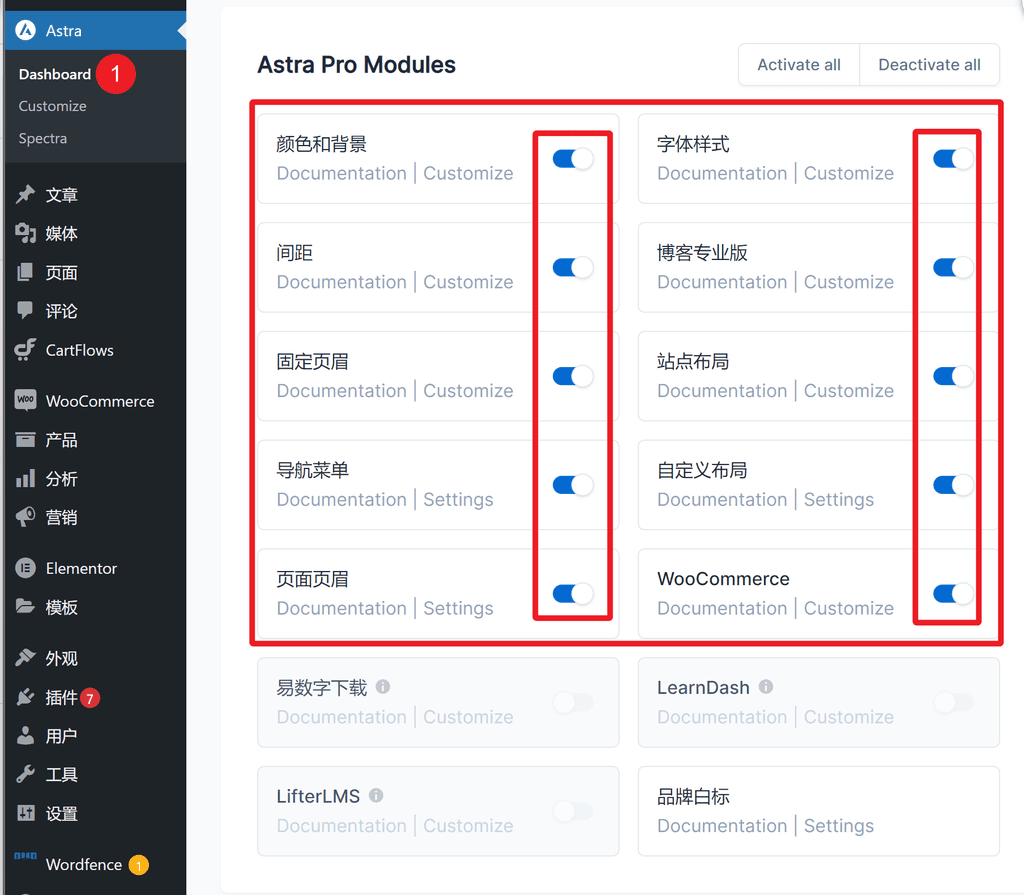Open the WooCommerce sidebar menu

click(95, 400)
